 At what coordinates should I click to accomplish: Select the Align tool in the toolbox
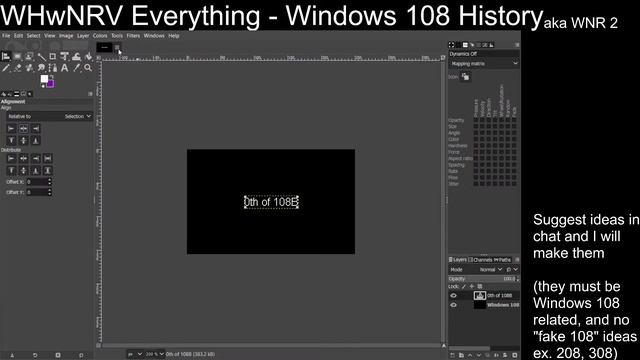pyautogui.click(x=6, y=56)
